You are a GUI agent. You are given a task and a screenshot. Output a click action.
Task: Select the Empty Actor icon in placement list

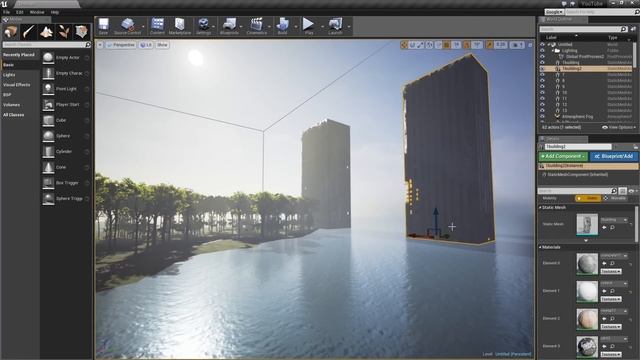[48, 58]
